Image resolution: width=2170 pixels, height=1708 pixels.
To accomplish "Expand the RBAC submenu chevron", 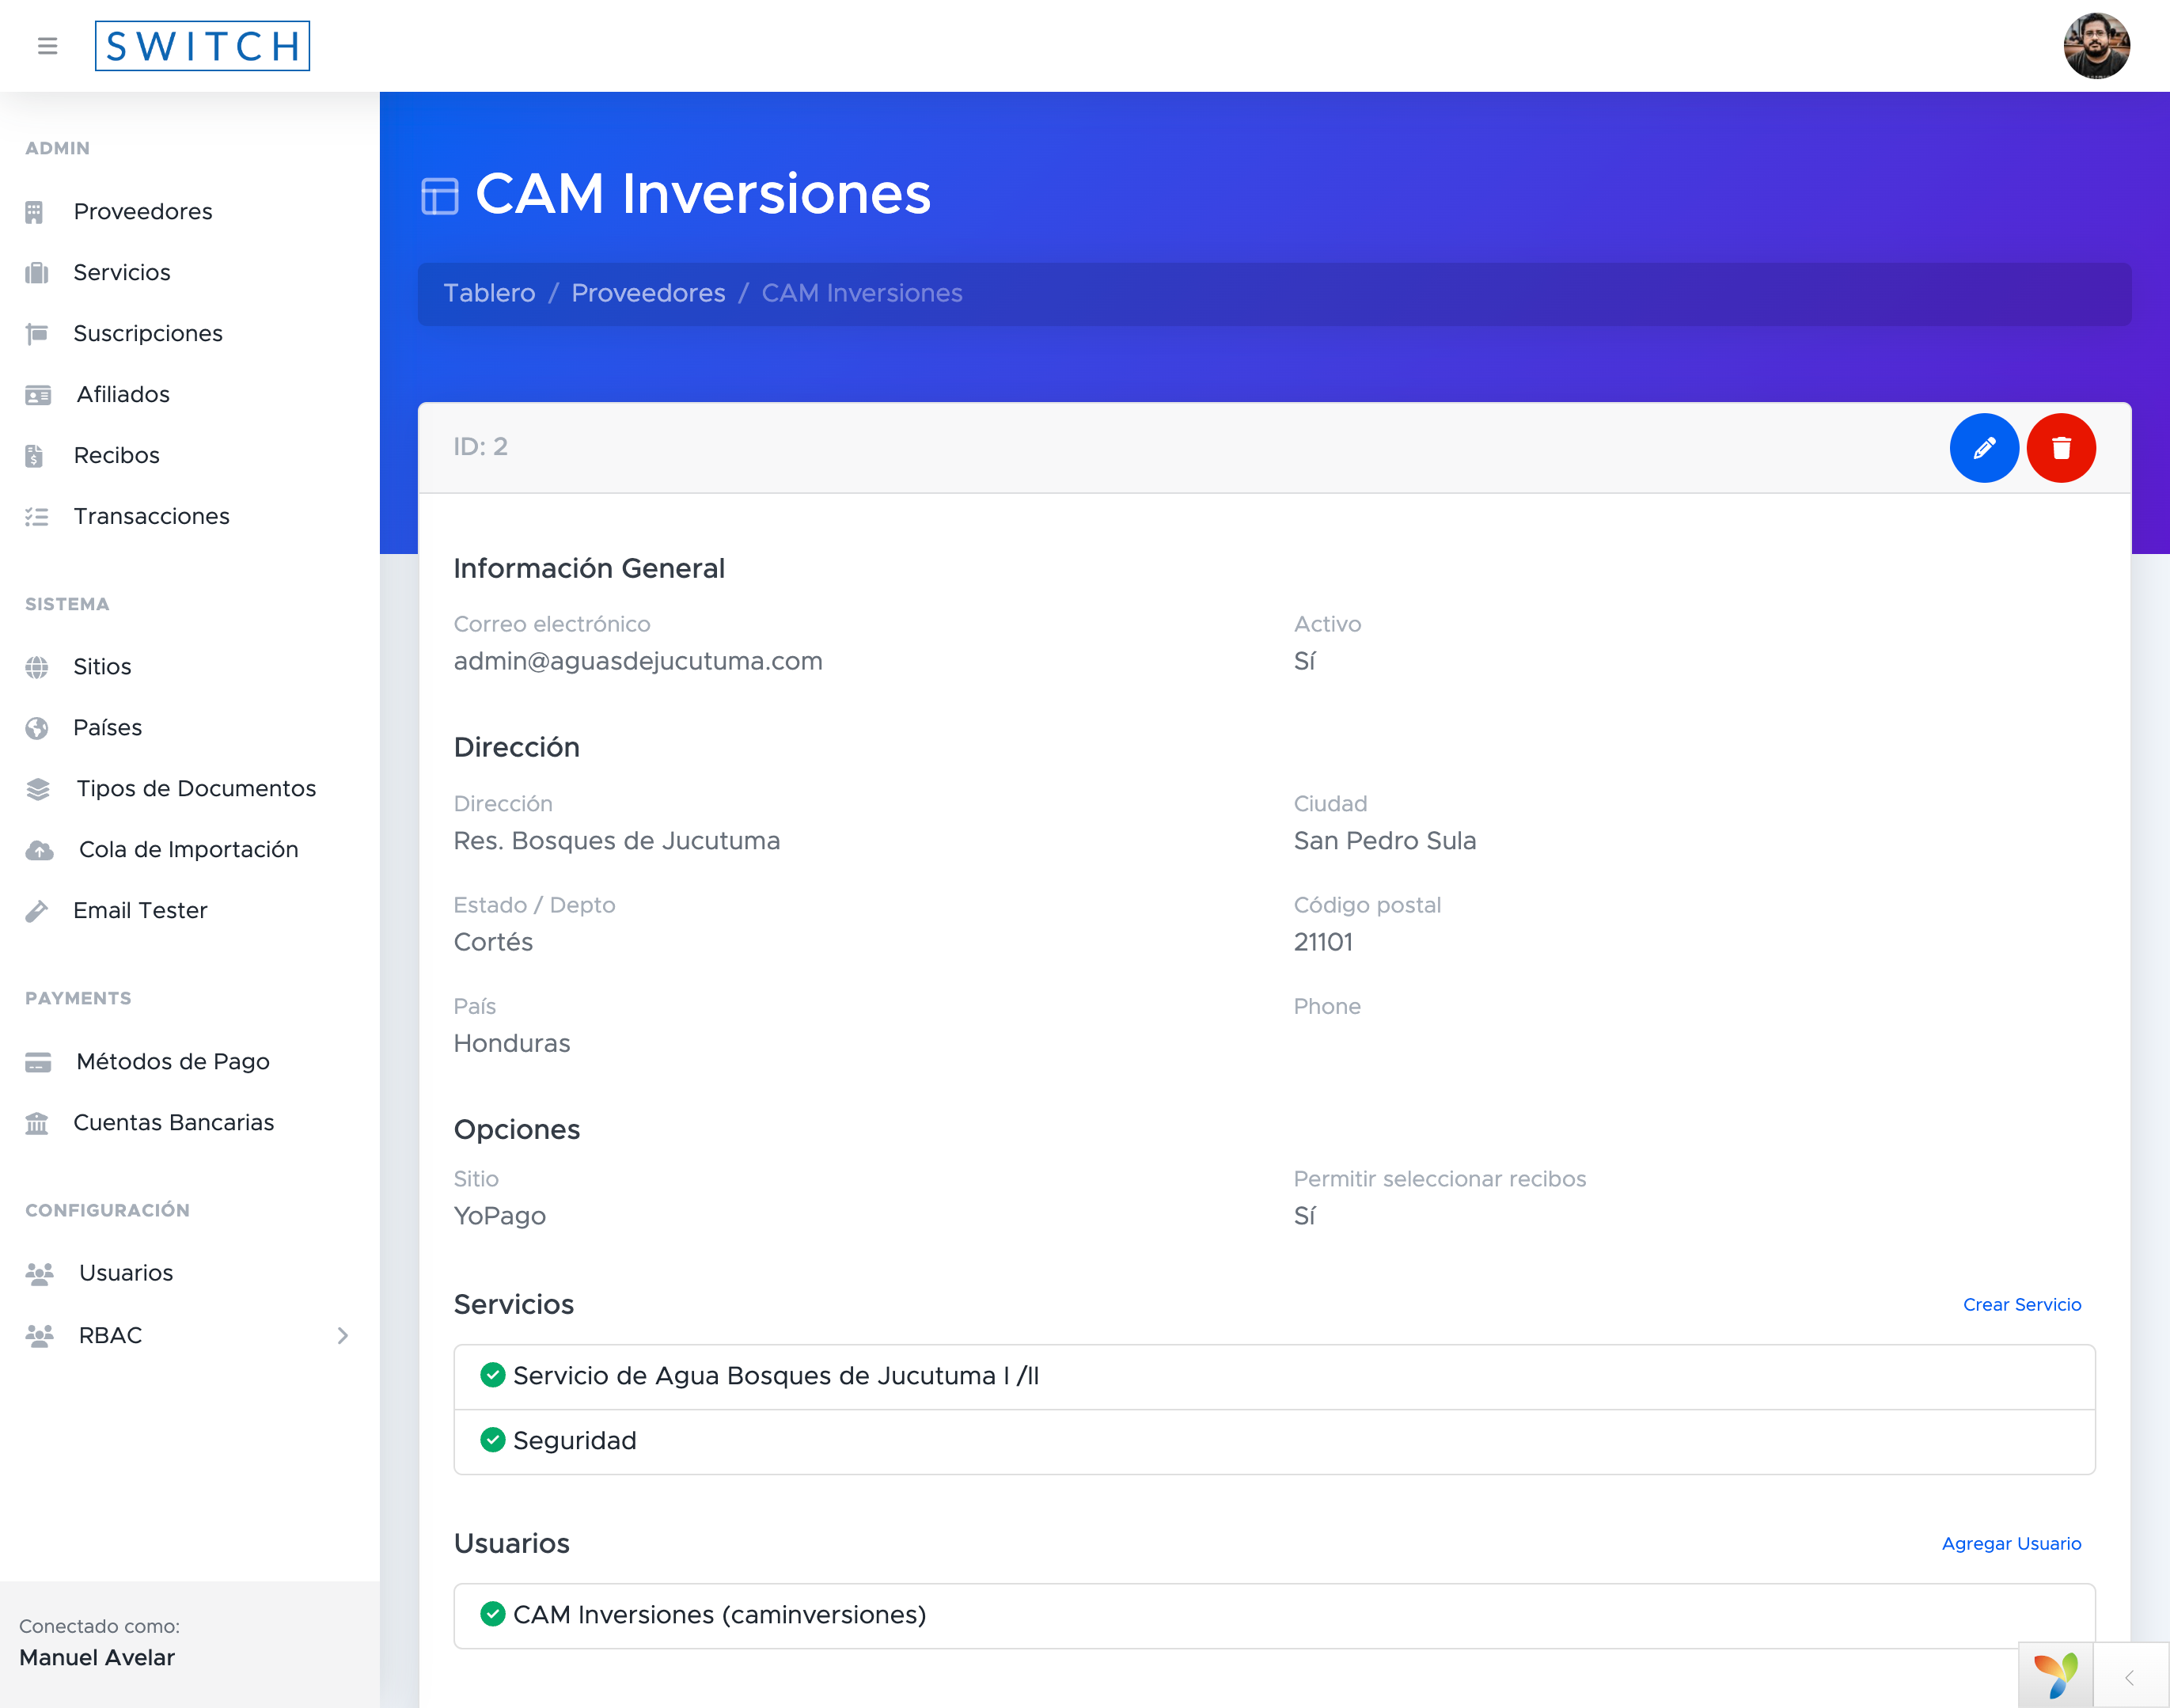I will [343, 1335].
